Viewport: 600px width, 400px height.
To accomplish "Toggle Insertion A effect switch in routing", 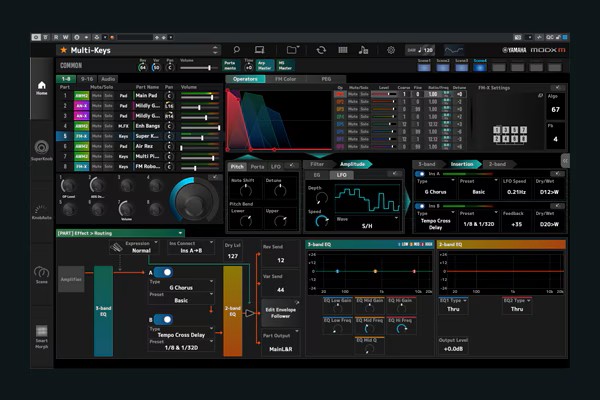I will tap(161, 272).
